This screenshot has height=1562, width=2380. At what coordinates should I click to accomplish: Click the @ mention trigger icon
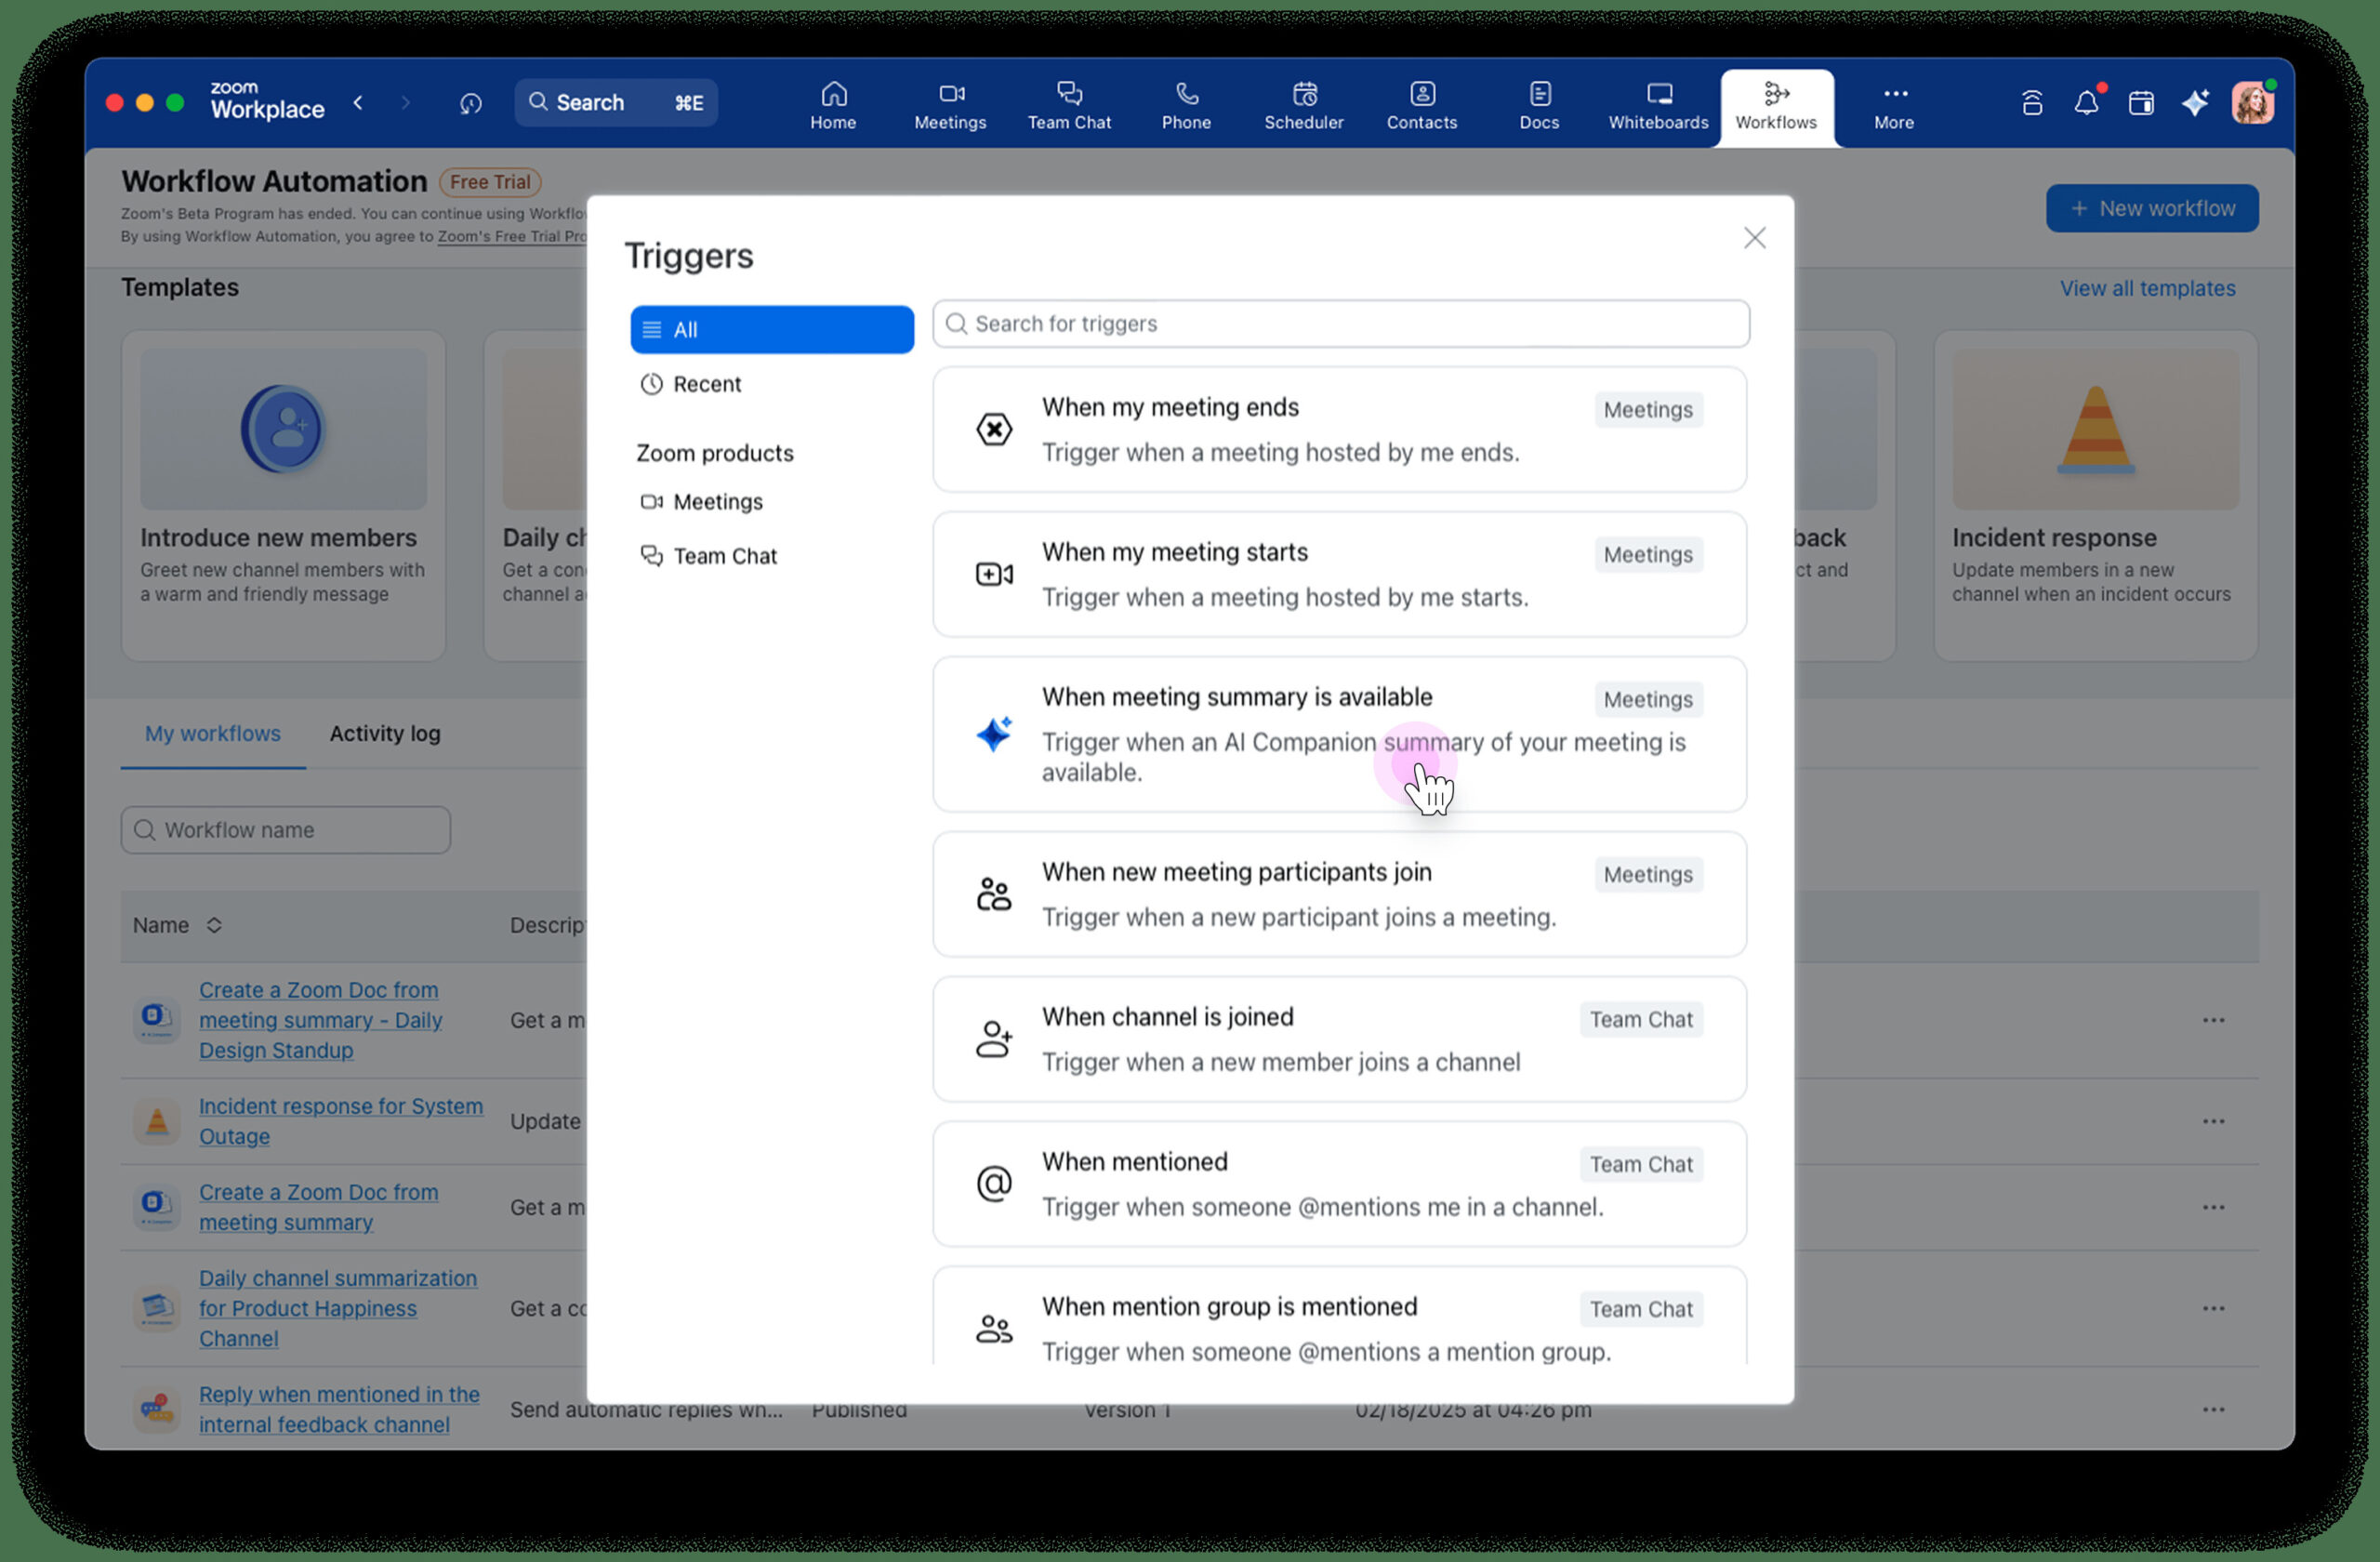point(994,1184)
